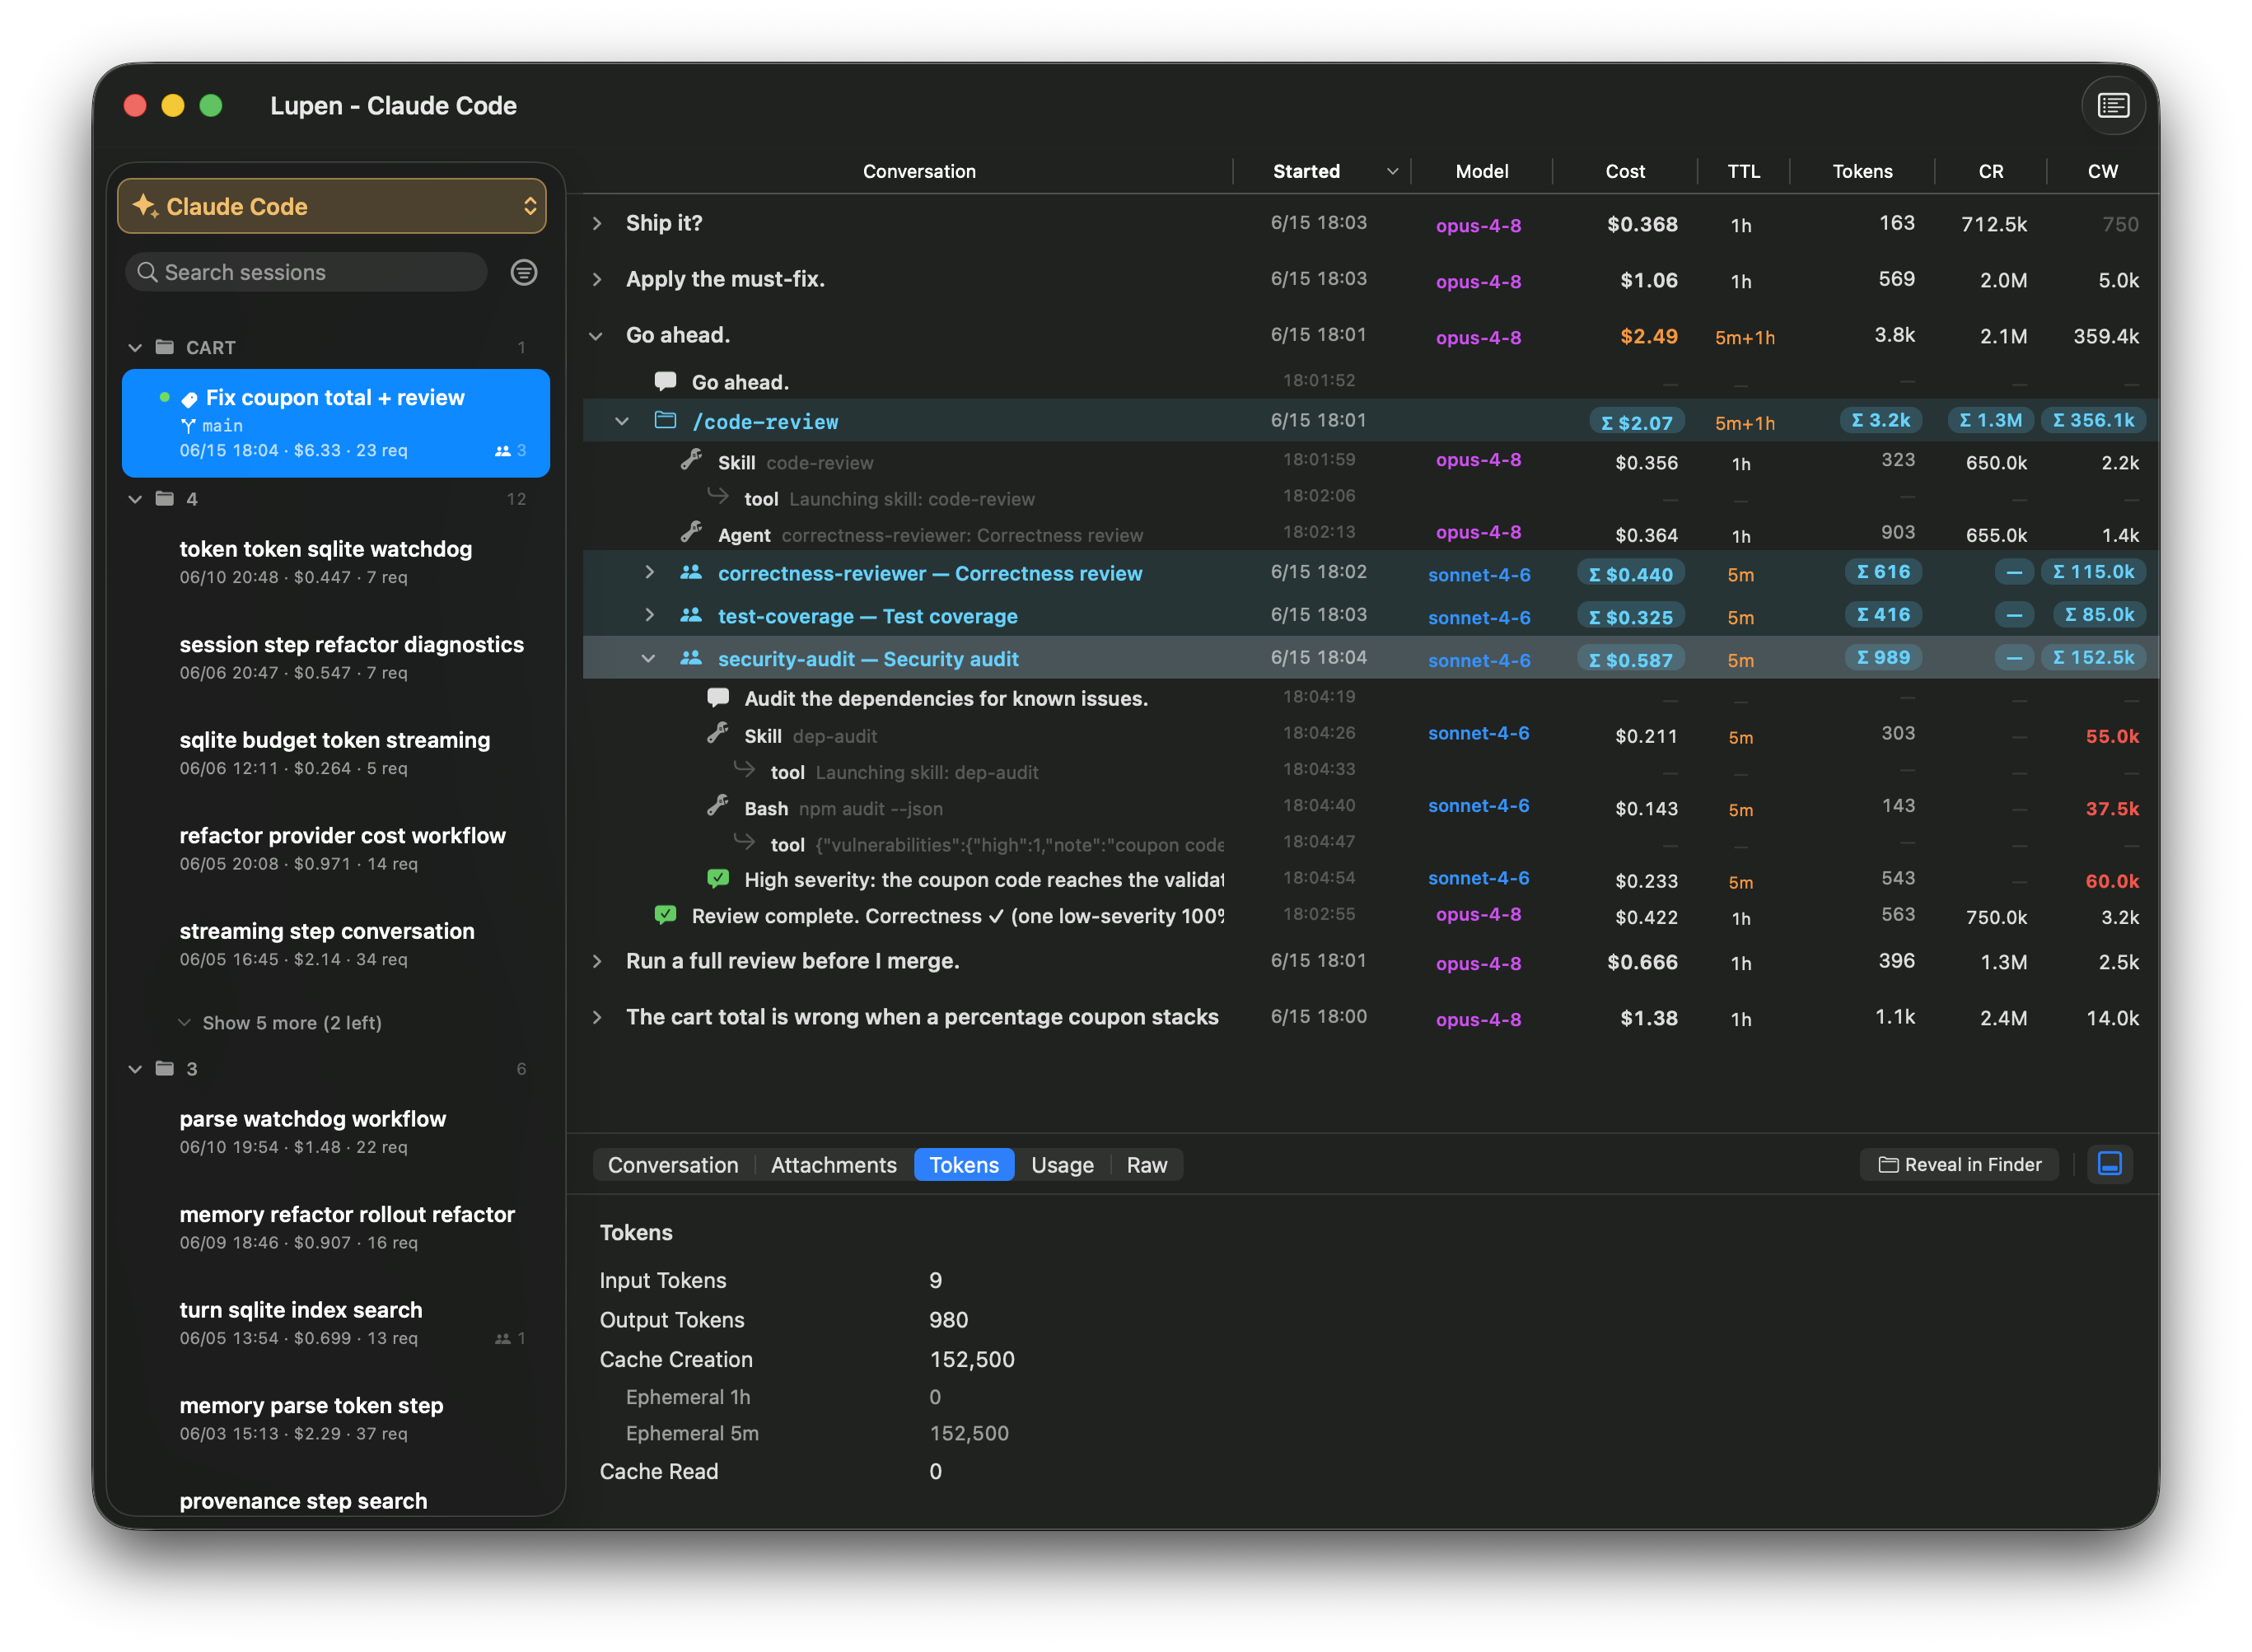Click the green check icon on High severity row
The image size is (2252, 1652).
pos(717,879)
